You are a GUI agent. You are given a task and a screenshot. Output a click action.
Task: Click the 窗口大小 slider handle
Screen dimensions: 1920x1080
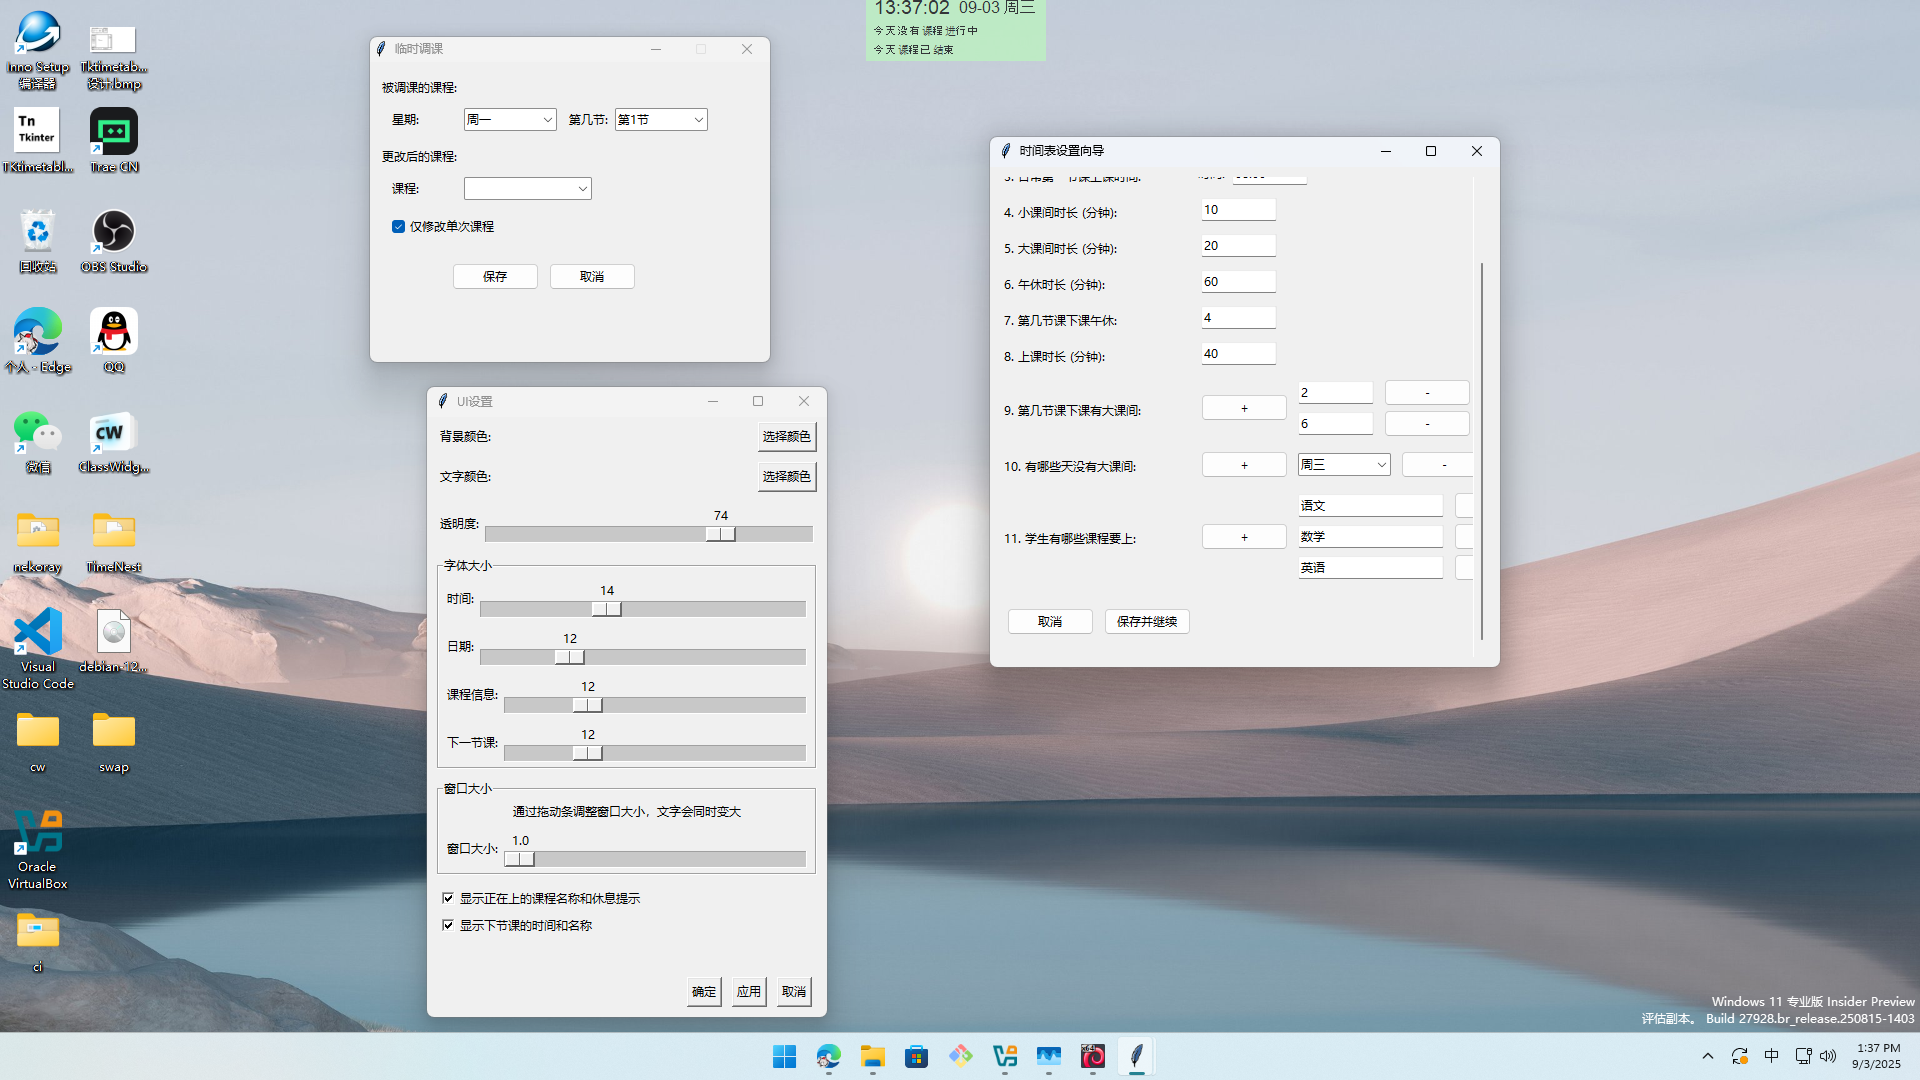point(520,860)
